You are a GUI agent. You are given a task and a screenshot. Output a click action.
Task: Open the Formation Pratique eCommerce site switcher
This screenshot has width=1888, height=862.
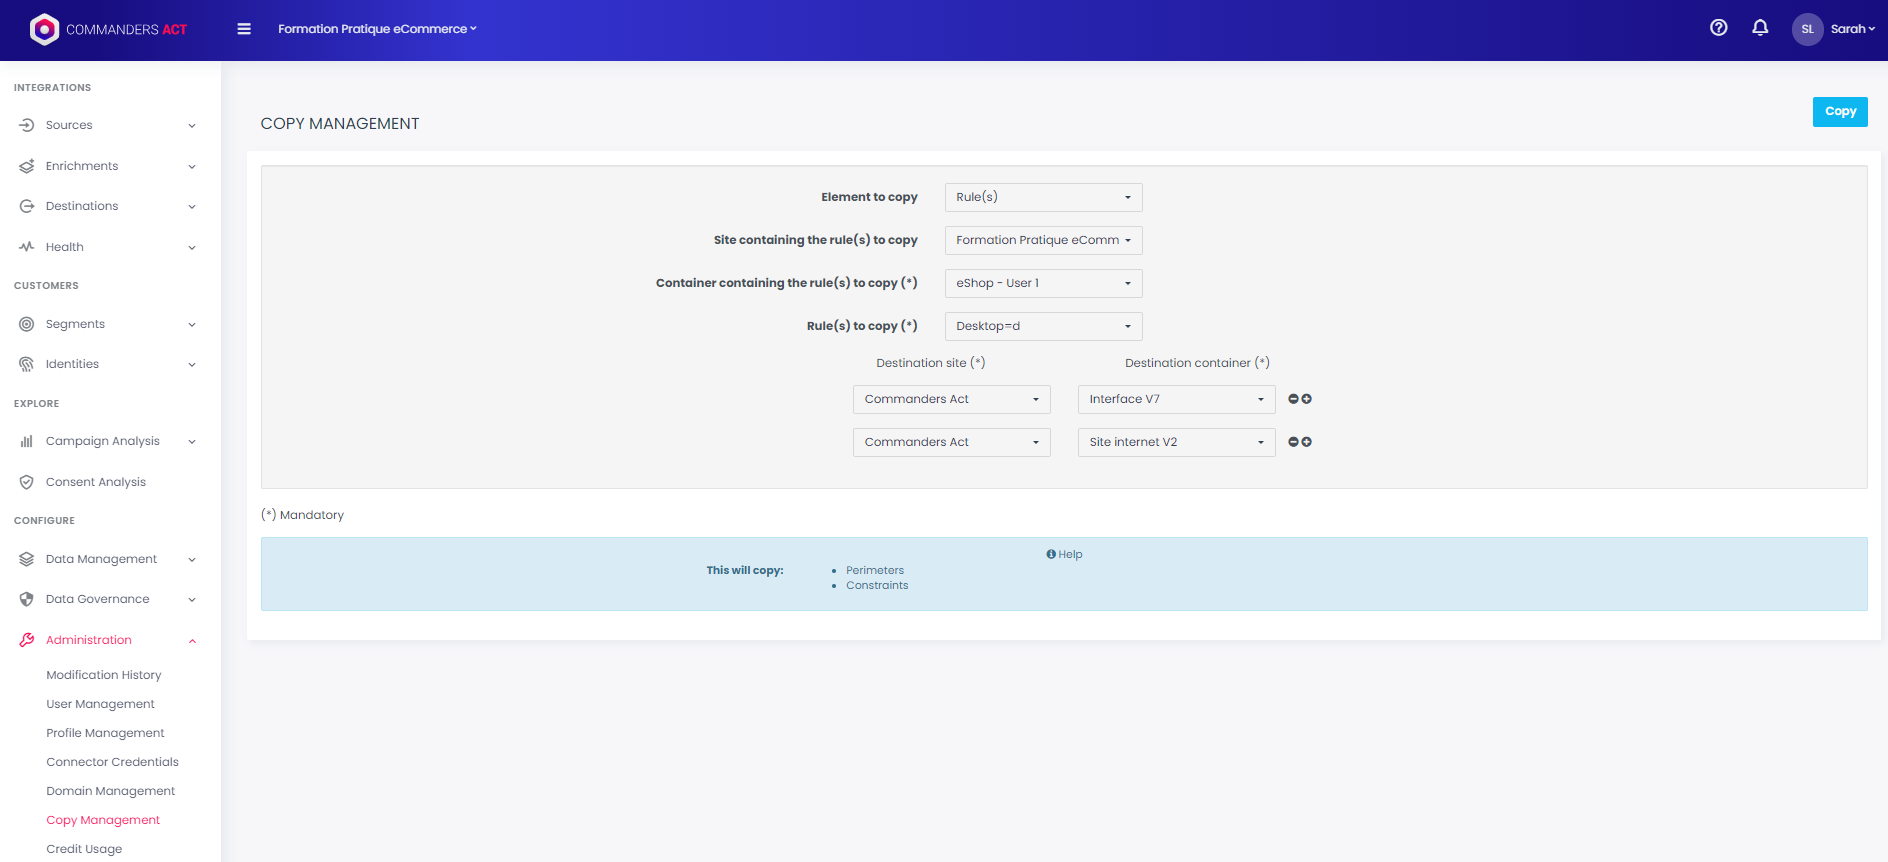tap(377, 29)
